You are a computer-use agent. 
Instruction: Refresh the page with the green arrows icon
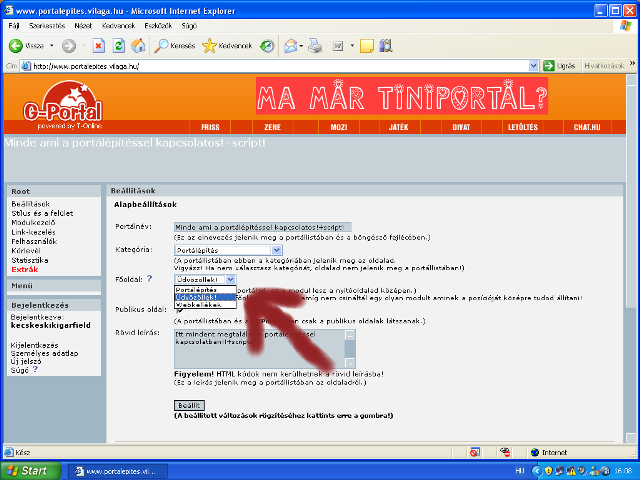118,46
